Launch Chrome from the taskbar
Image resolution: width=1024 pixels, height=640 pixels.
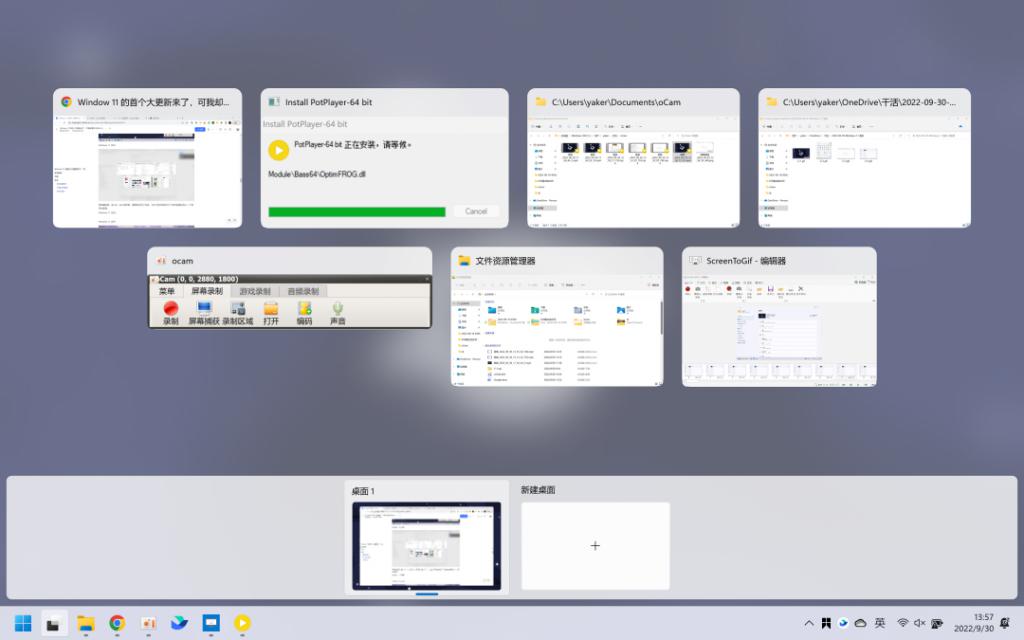click(x=117, y=624)
